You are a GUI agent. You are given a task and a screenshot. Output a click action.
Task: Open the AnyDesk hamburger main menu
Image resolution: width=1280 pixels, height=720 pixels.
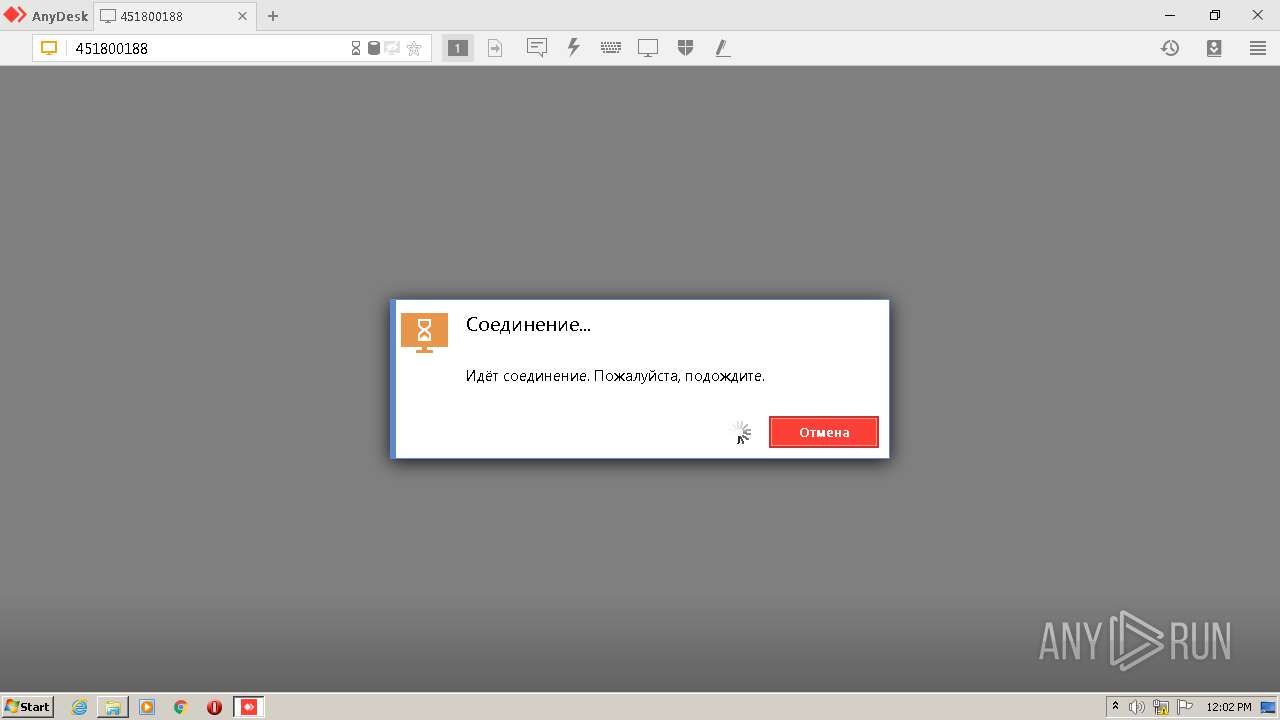coord(1258,48)
